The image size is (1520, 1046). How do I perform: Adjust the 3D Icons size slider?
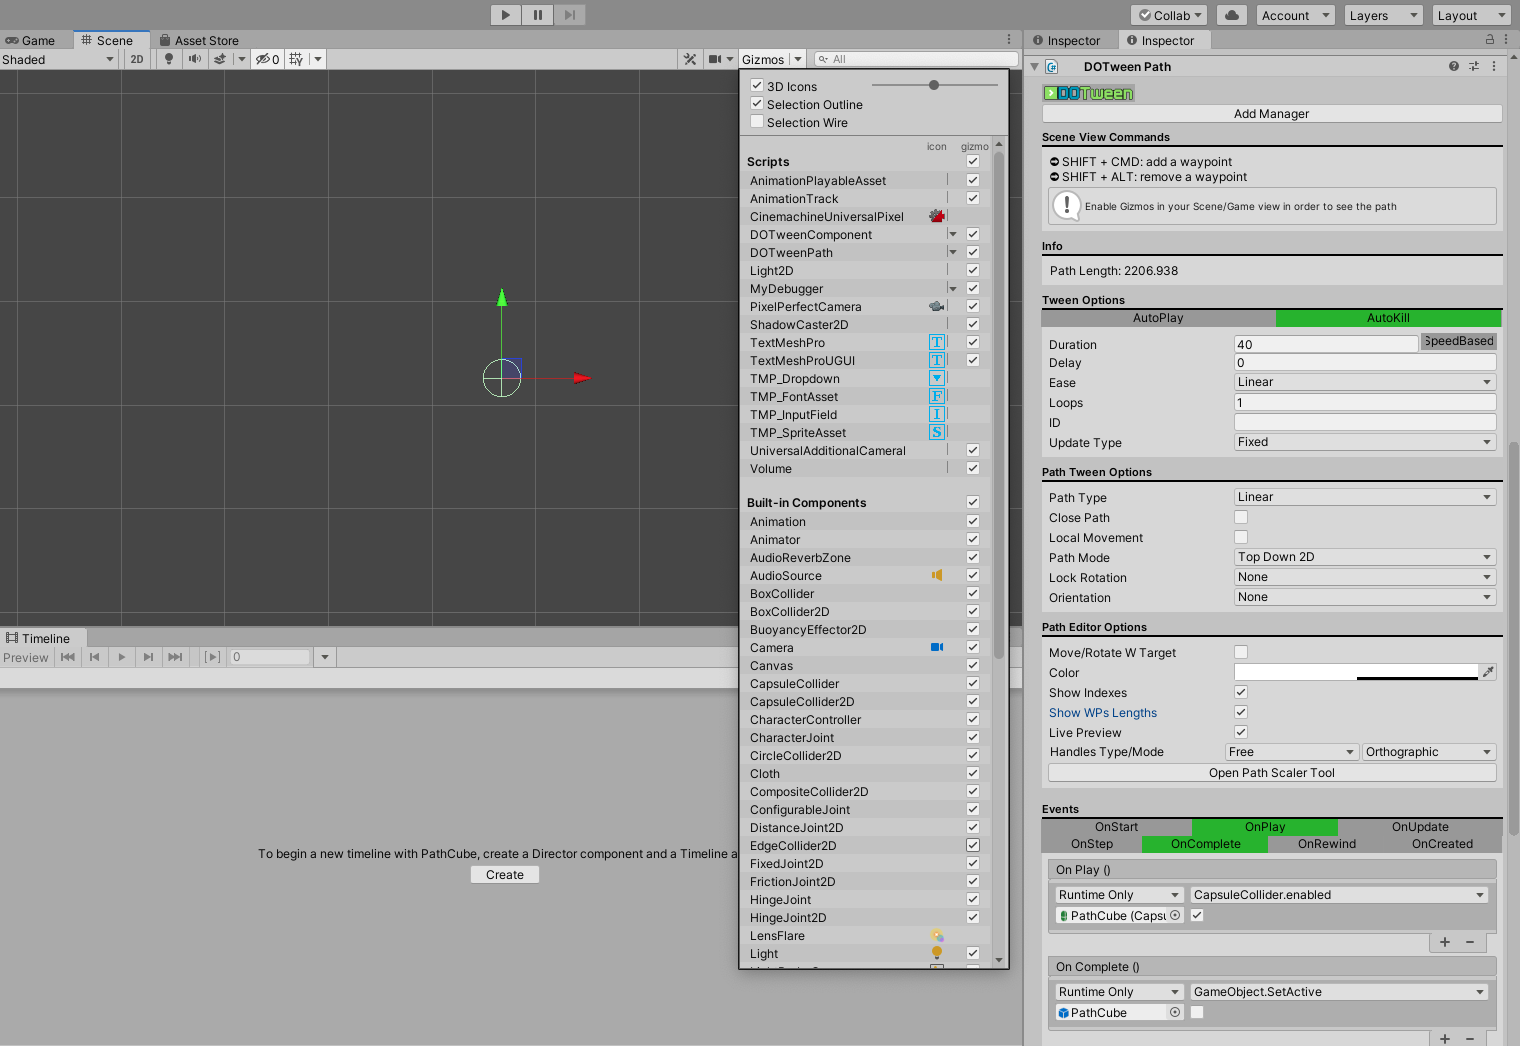coord(934,85)
